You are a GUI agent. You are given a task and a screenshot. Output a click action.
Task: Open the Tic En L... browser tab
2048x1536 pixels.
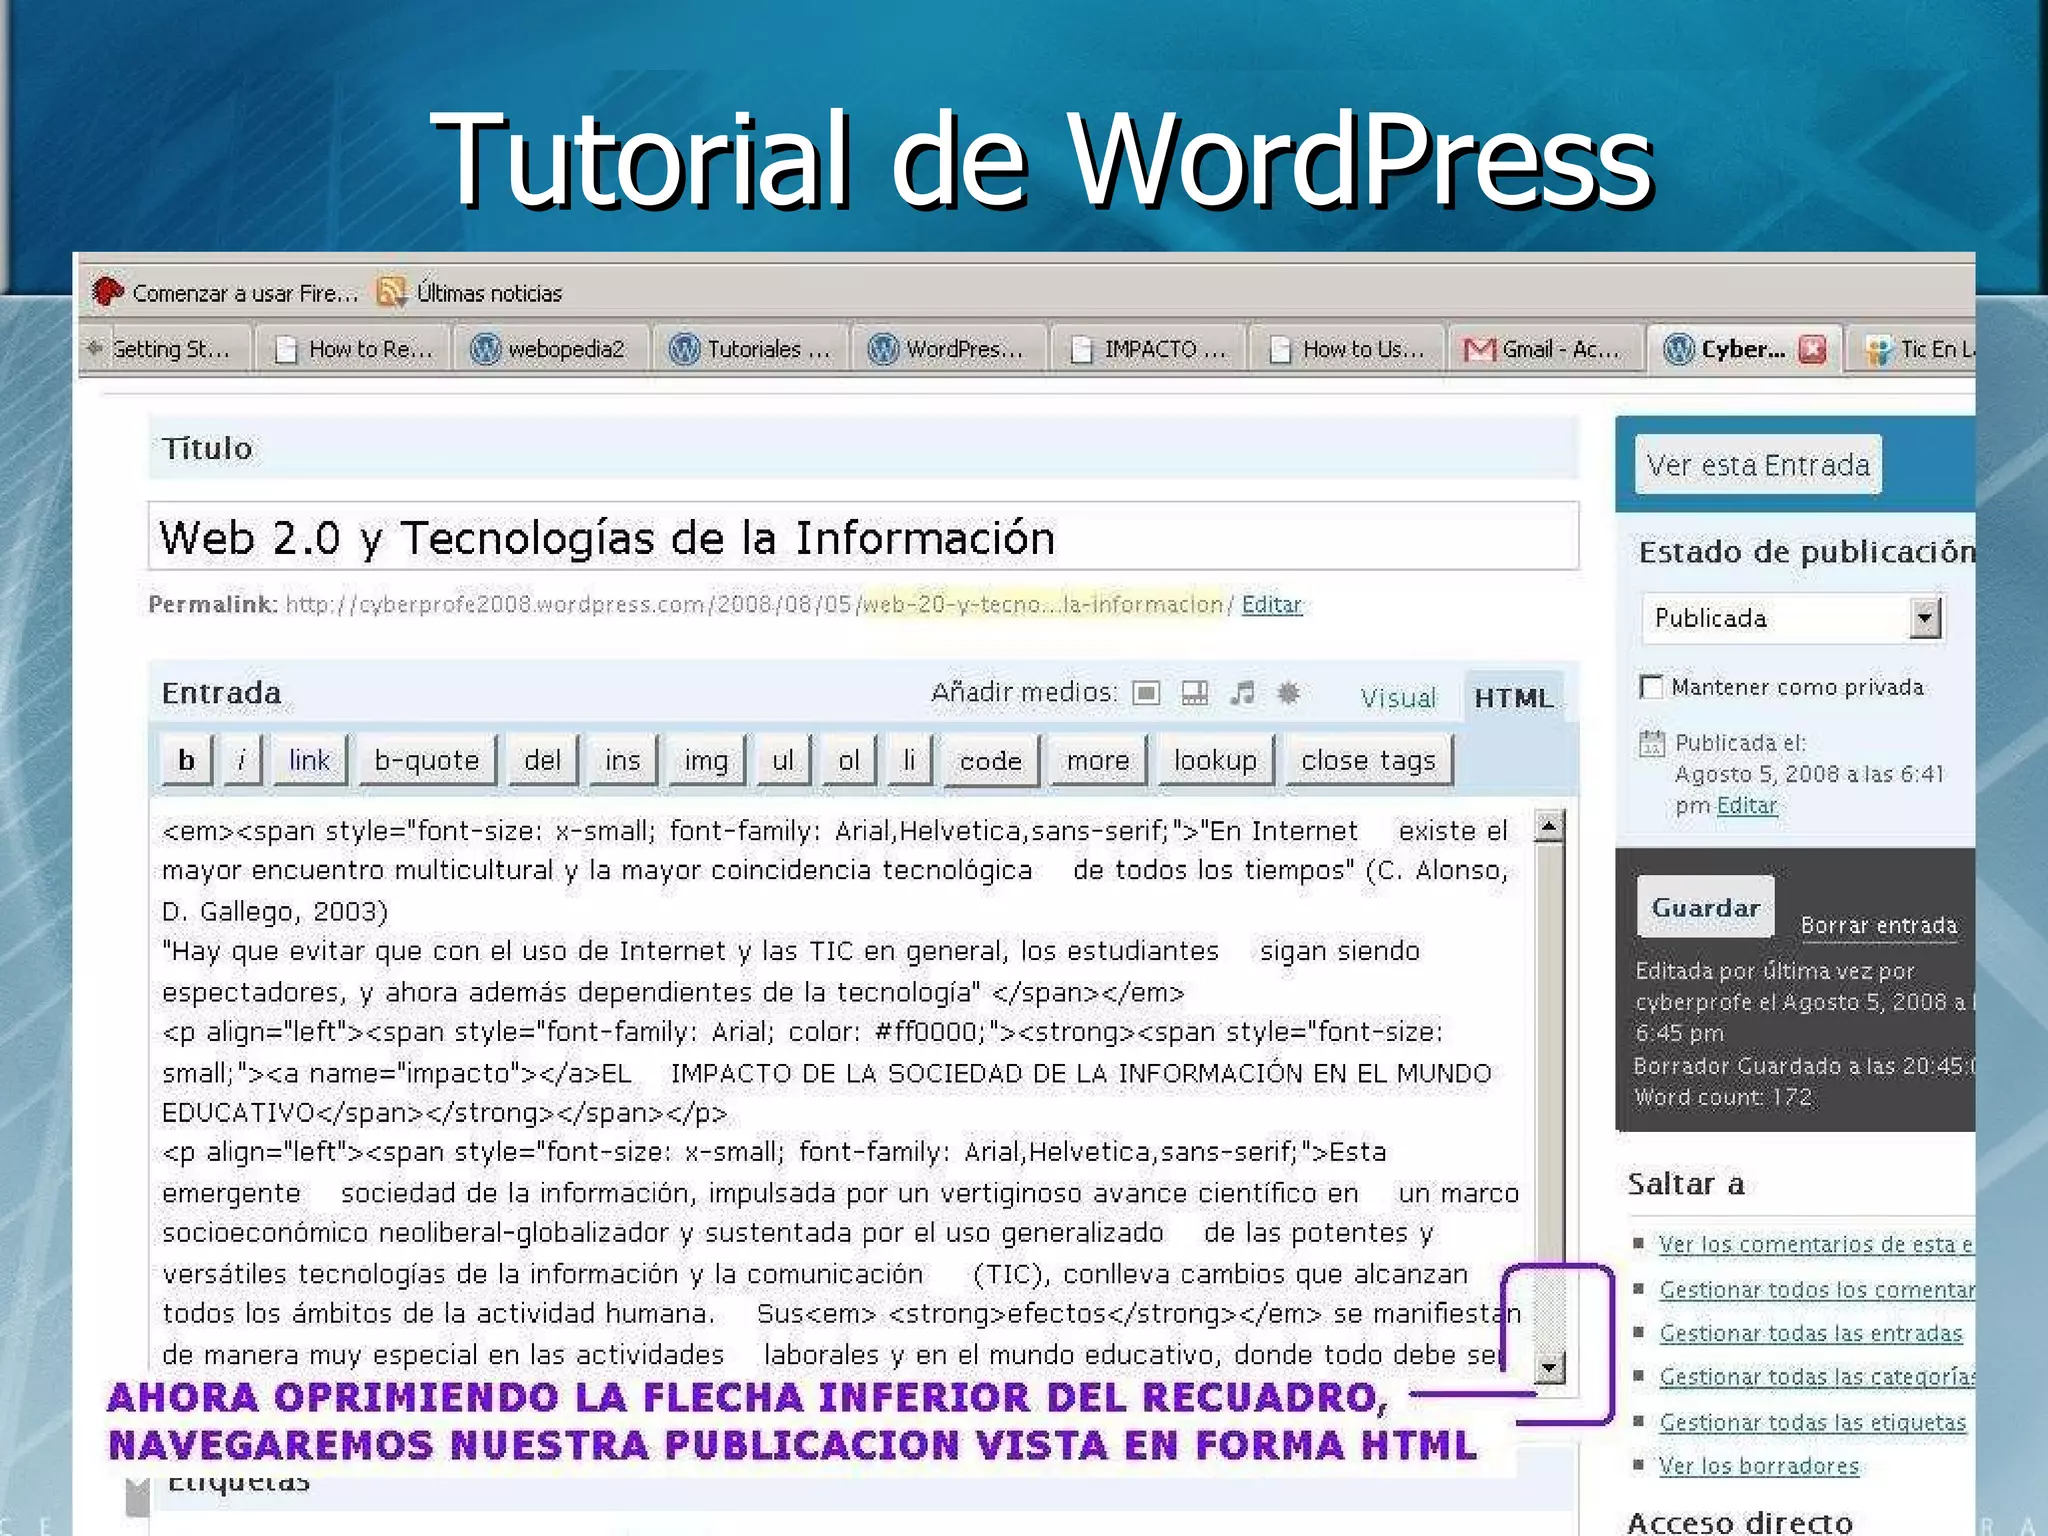[x=1913, y=349]
